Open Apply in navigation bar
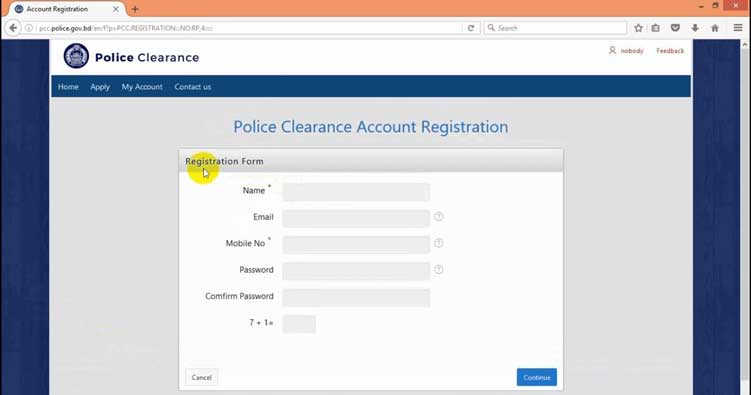 click(x=100, y=87)
